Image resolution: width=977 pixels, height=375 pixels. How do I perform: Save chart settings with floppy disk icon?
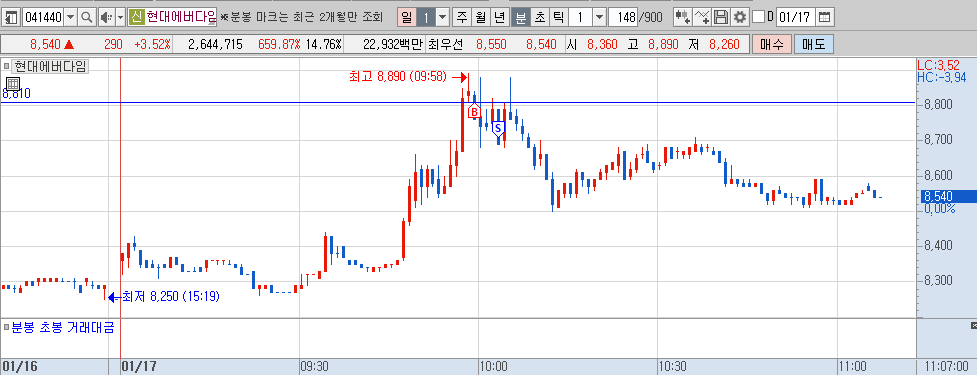721,17
